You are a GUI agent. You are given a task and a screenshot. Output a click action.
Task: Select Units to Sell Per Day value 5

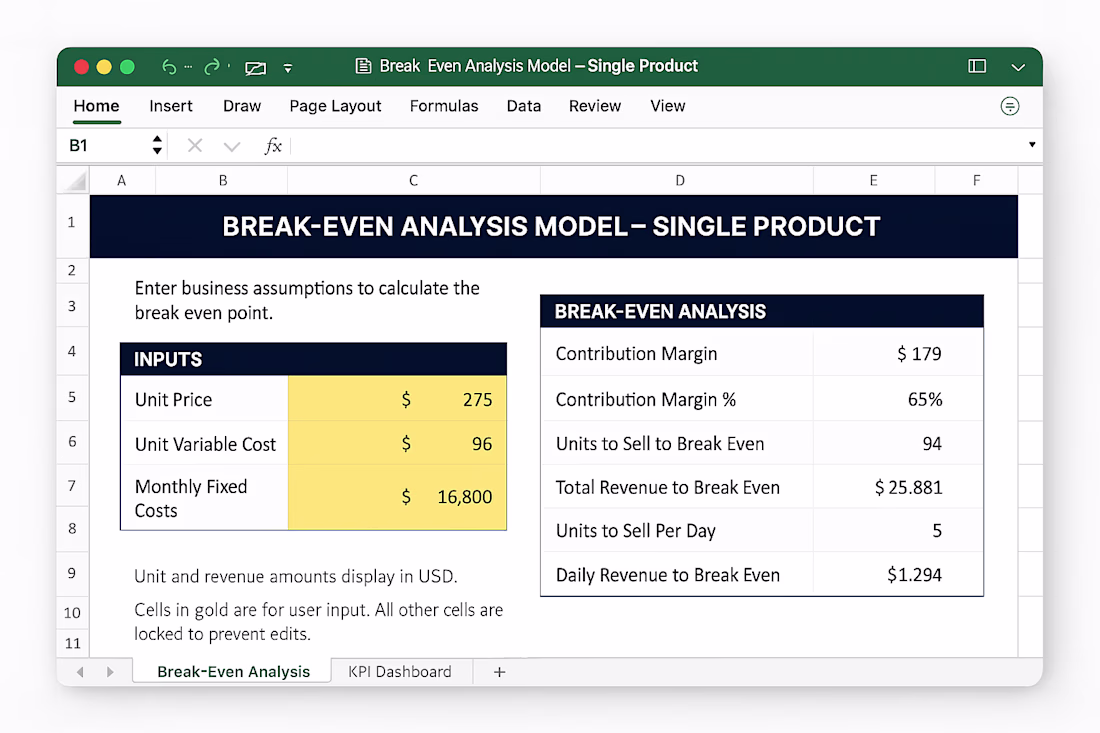click(898, 530)
